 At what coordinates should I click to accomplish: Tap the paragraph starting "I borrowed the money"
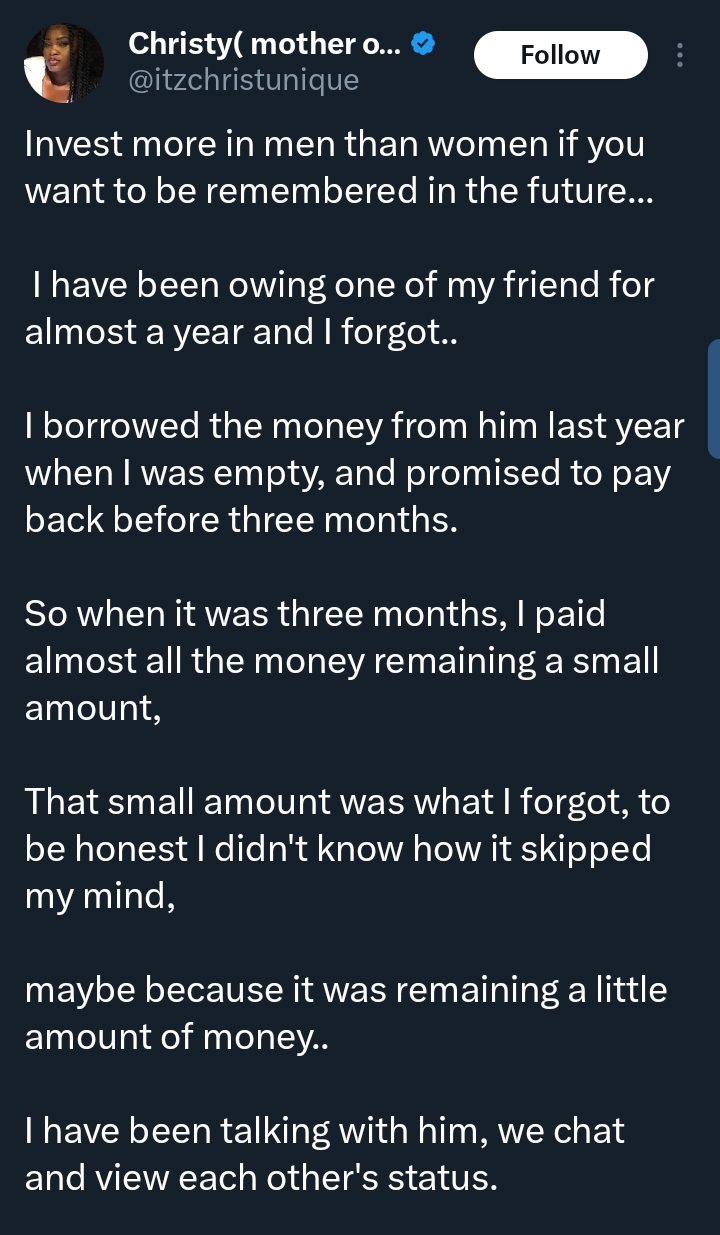pos(354,472)
